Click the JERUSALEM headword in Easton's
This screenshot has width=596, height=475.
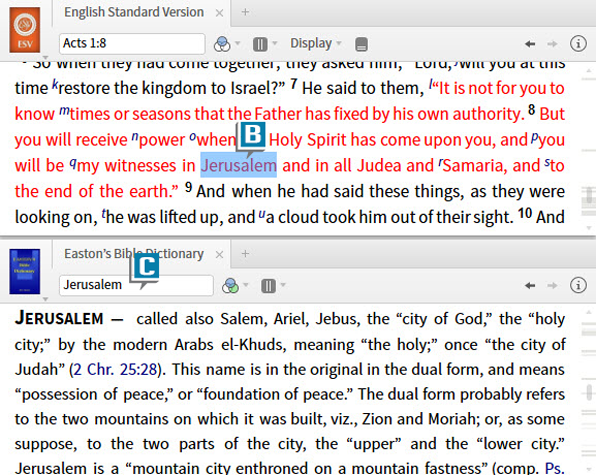pos(59,318)
